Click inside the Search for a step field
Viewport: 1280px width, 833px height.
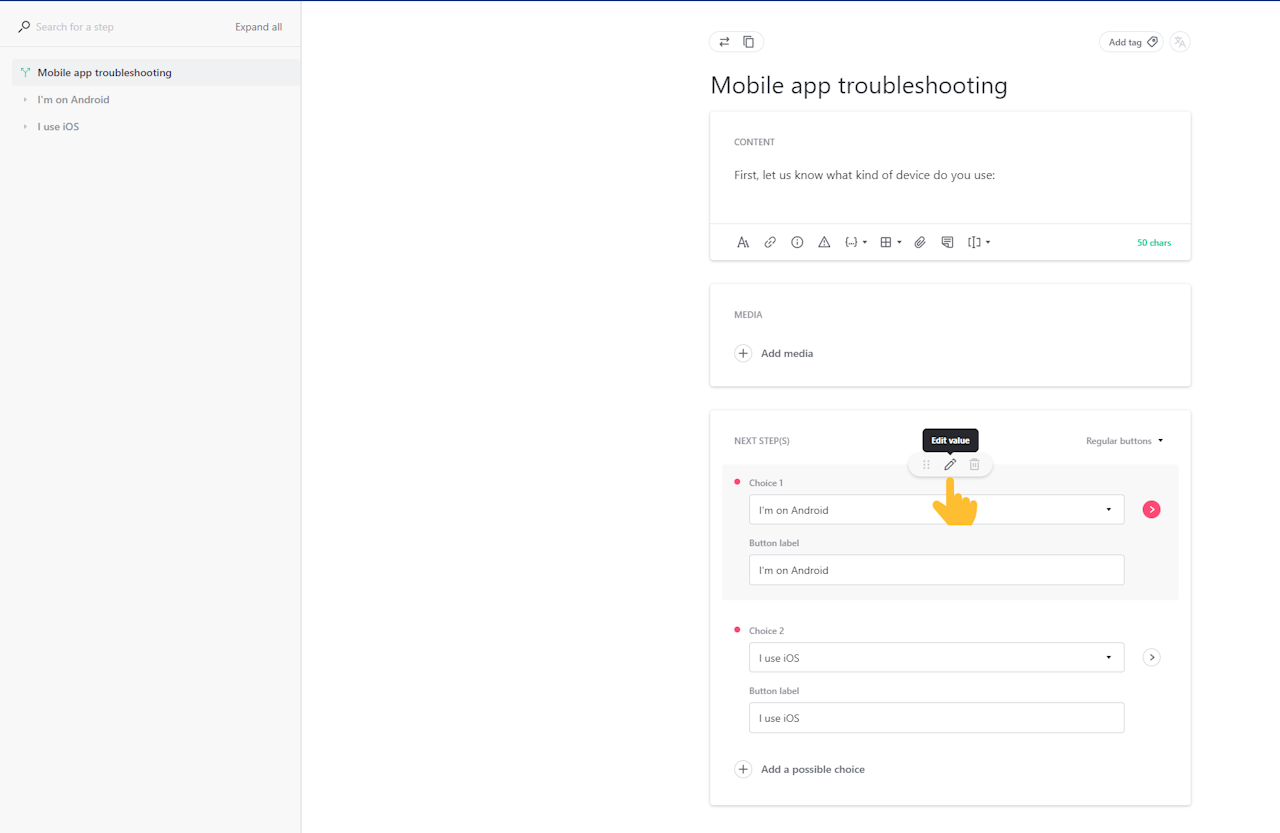(90, 26)
